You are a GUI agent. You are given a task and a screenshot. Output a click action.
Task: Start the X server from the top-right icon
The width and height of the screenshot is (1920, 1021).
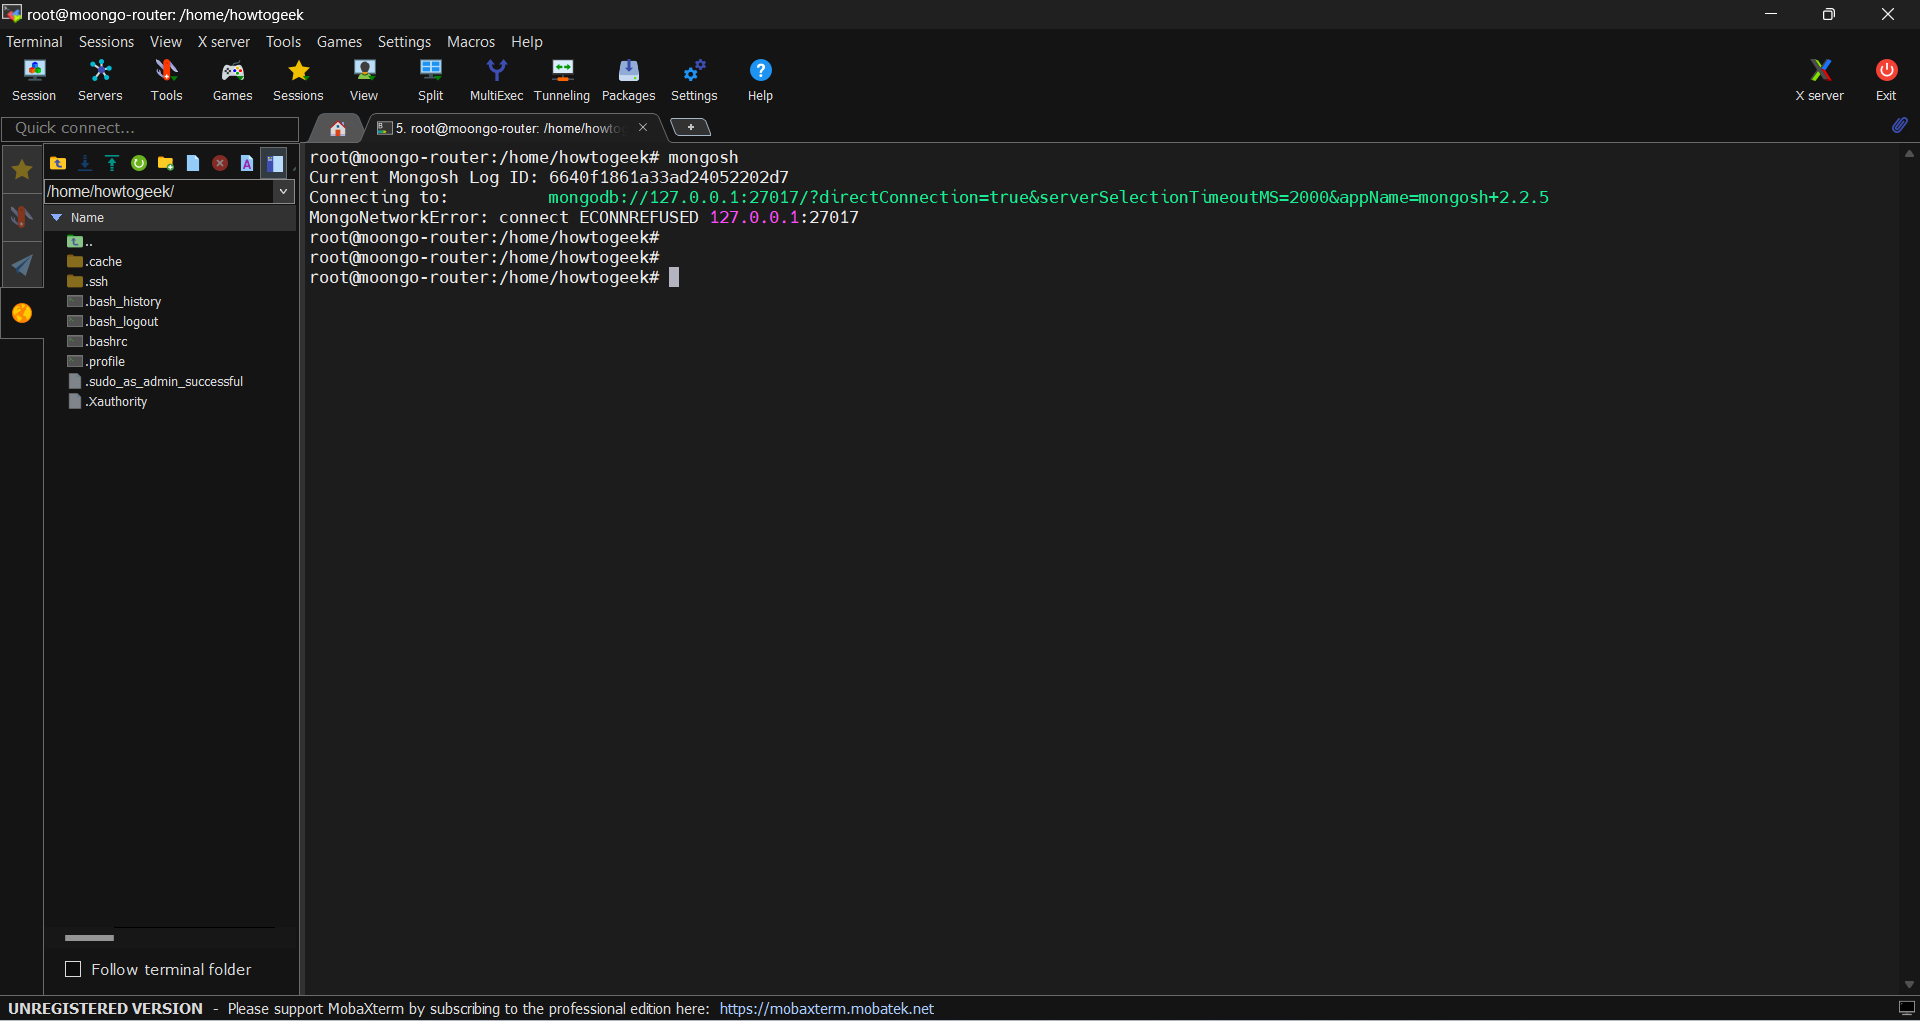tap(1819, 80)
